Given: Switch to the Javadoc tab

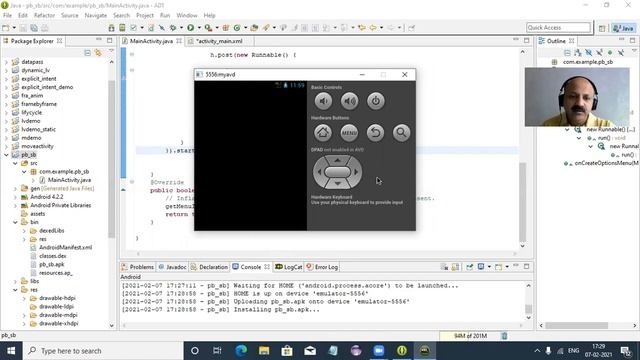Looking at the screenshot, I should [x=172, y=267].
